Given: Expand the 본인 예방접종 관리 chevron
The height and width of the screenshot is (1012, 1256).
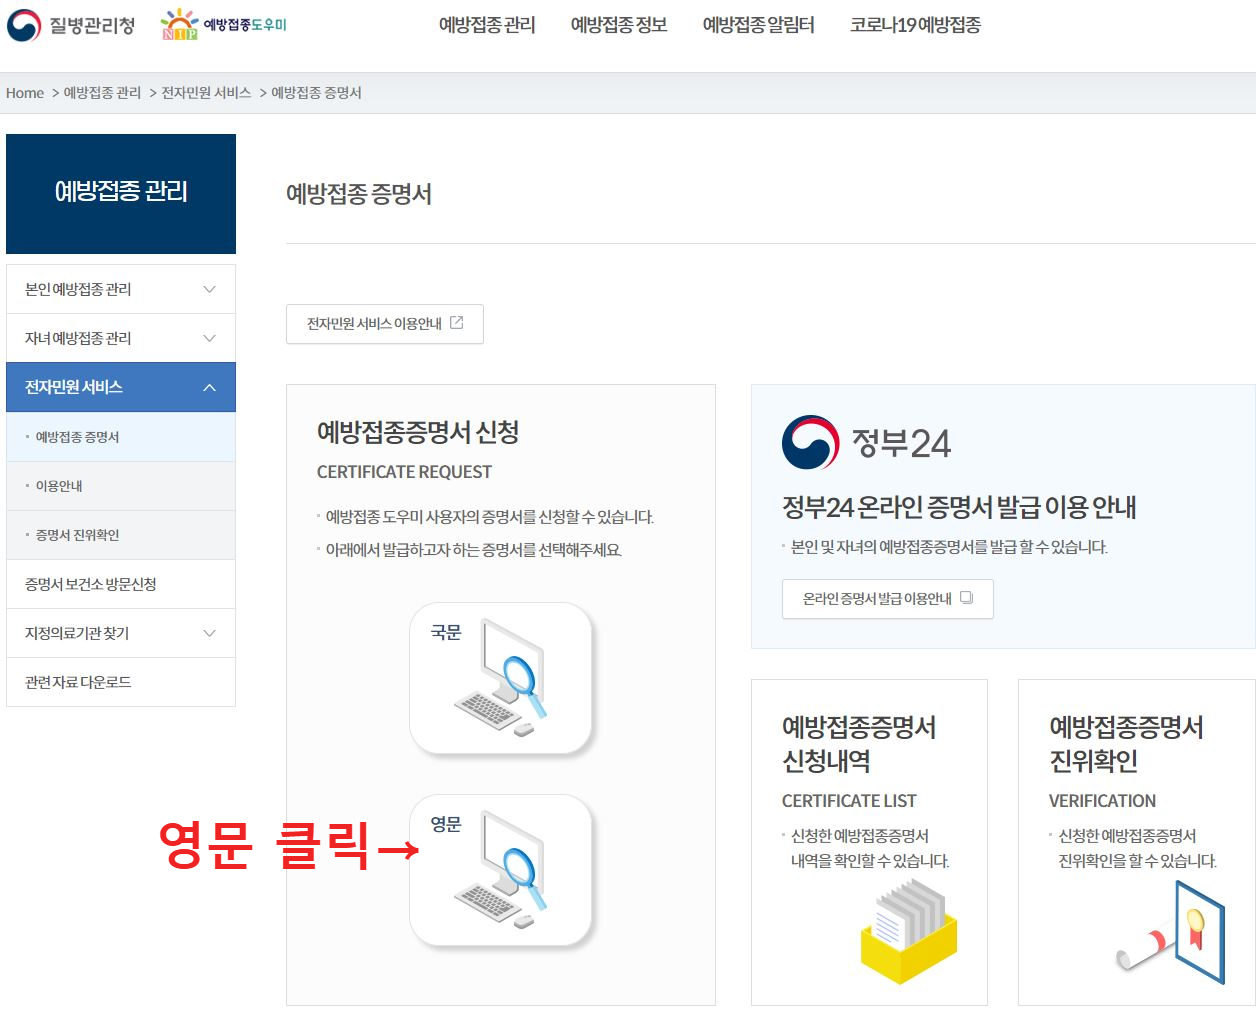Looking at the screenshot, I should (x=209, y=289).
